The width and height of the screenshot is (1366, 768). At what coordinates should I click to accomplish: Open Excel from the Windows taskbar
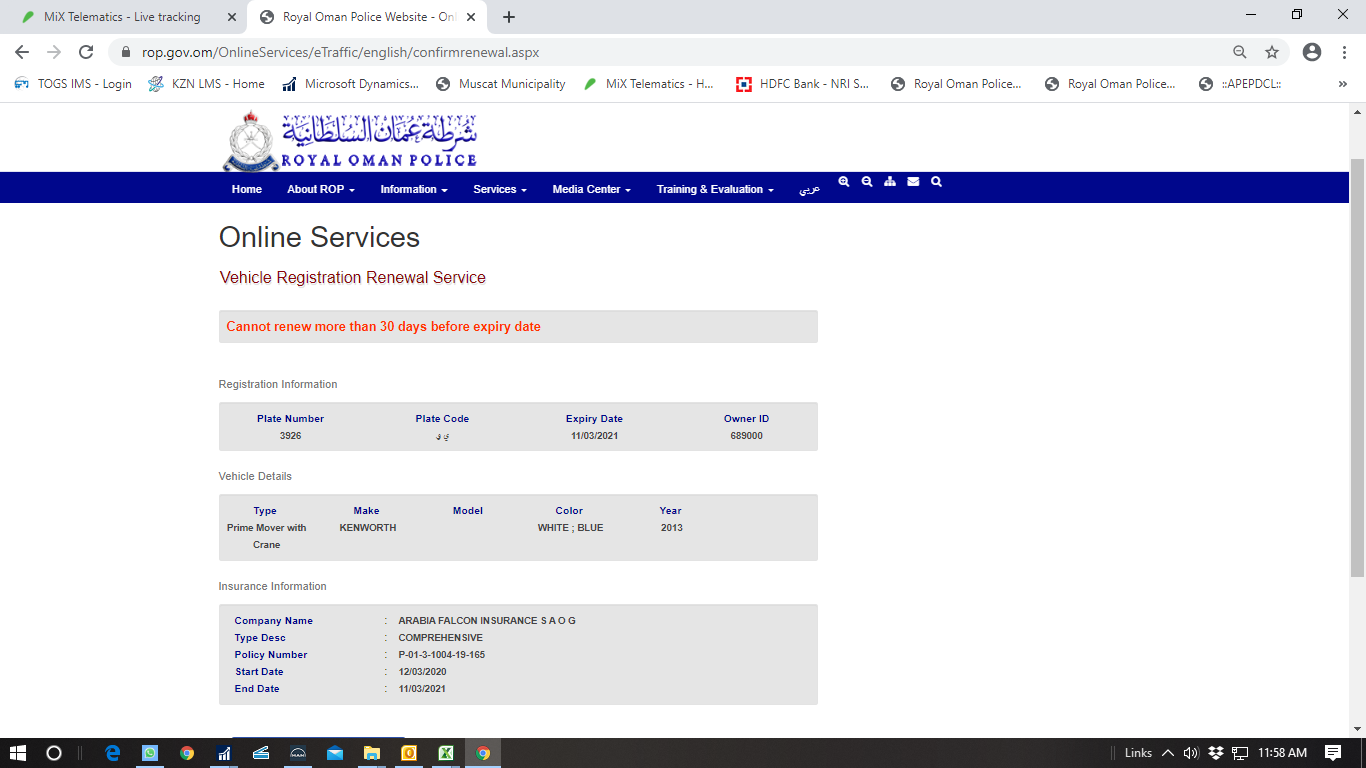(x=446, y=753)
